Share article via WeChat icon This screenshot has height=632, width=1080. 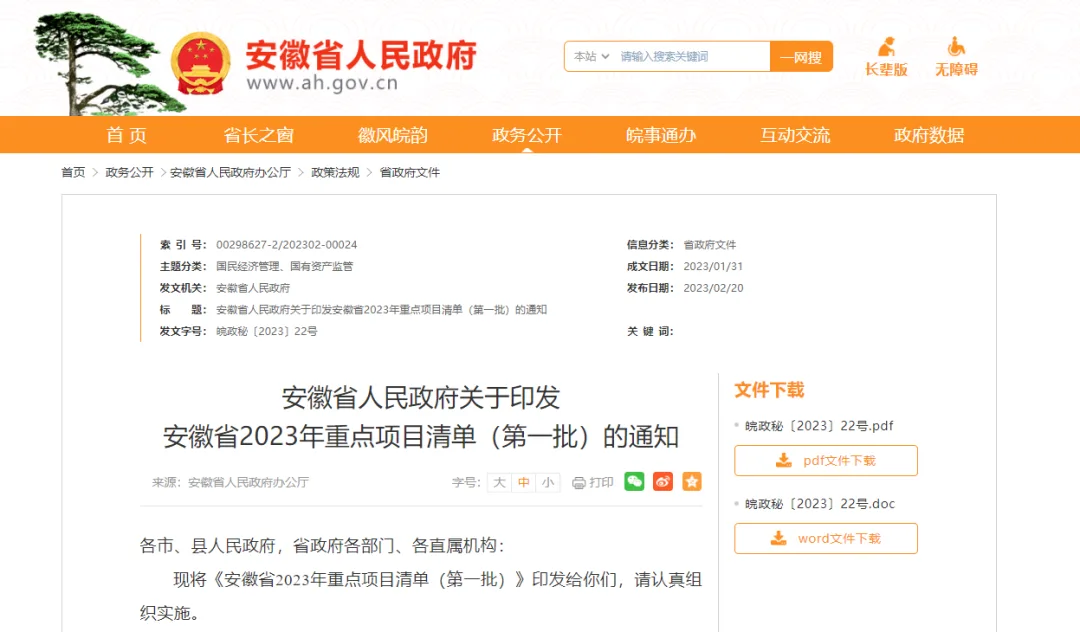tap(634, 481)
